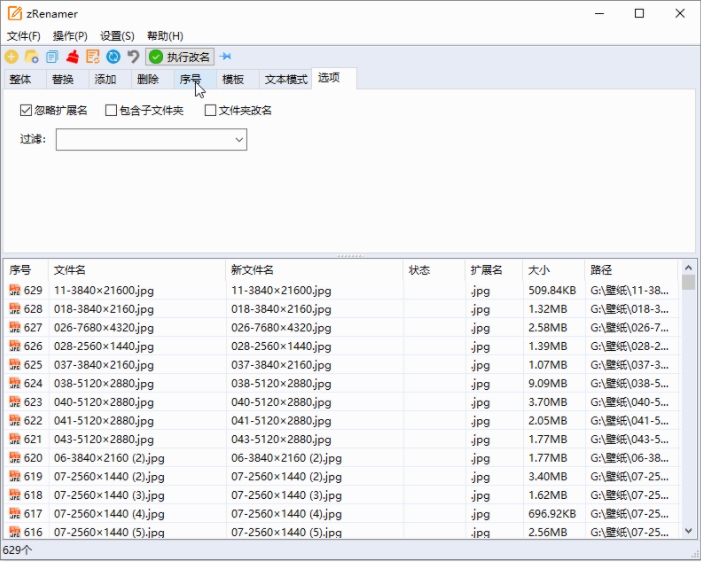Sort by 状态 column header
The width and height of the screenshot is (701, 562).
434,270
